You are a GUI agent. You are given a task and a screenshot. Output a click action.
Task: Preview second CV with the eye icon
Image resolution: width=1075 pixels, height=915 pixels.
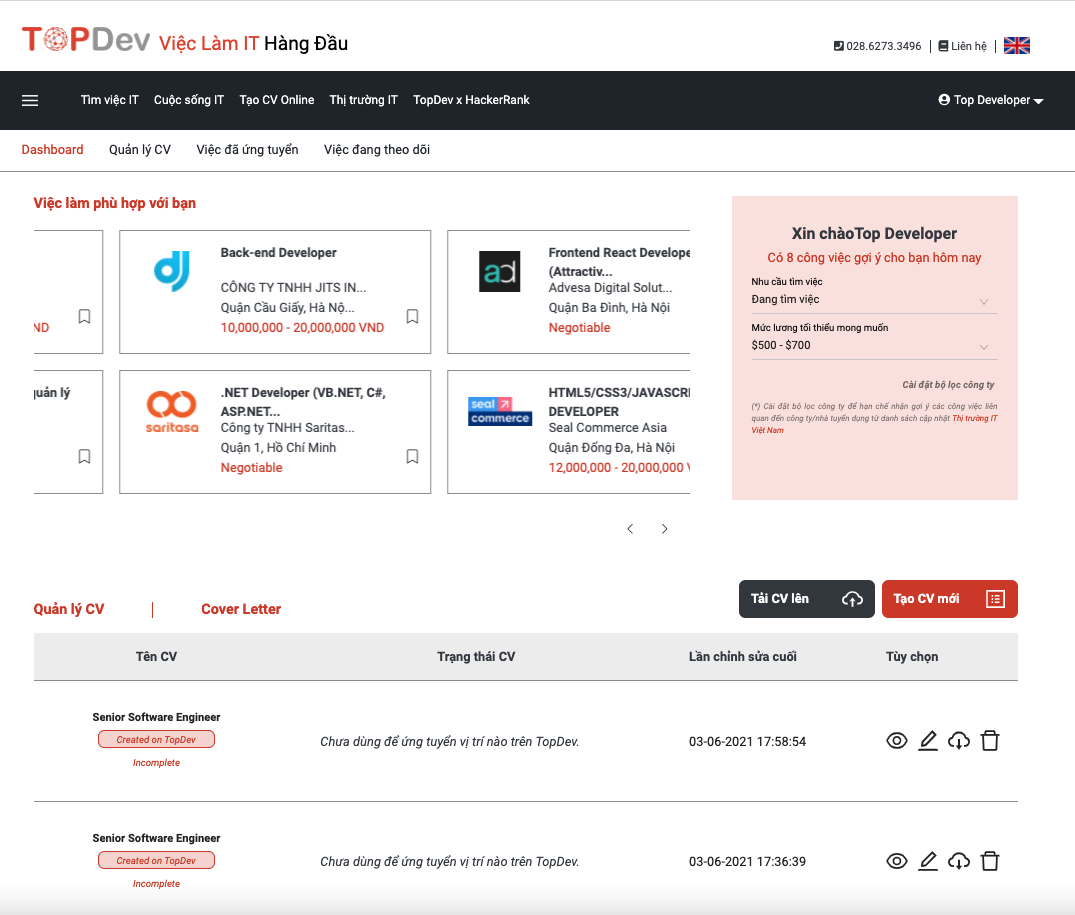coord(897,861)
